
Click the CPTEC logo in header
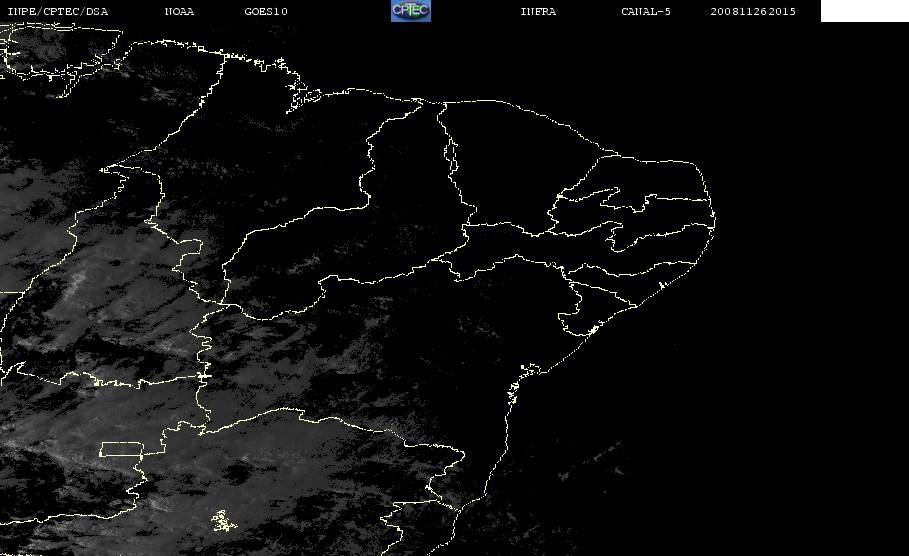[410, 10]
